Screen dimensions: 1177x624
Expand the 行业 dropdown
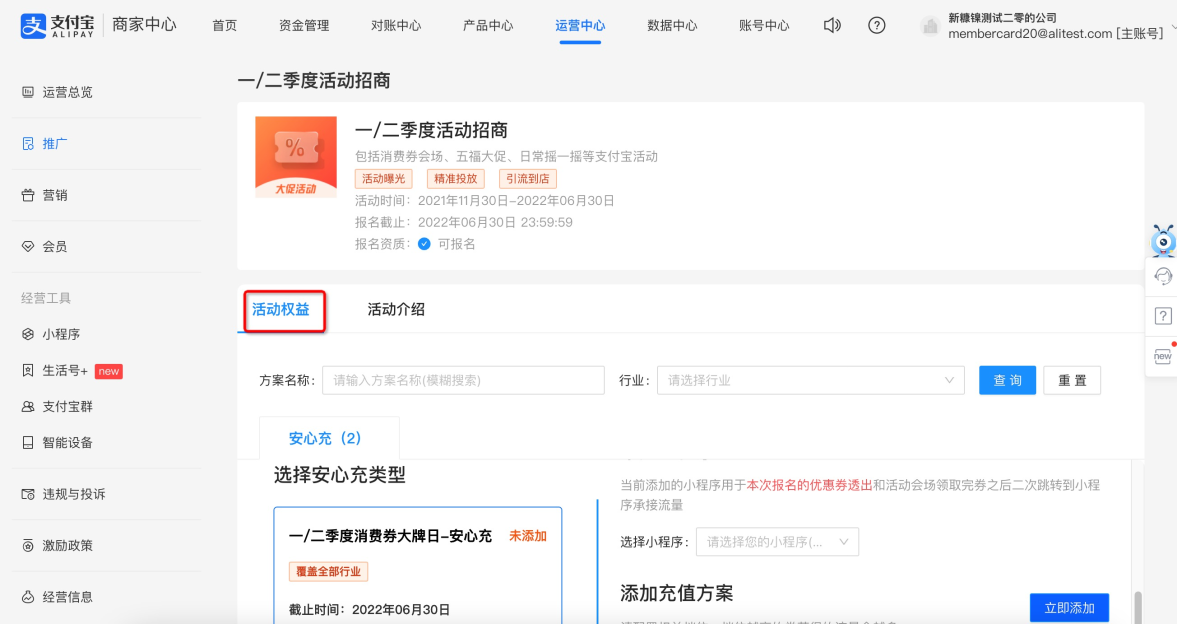[x=811, y=381]
